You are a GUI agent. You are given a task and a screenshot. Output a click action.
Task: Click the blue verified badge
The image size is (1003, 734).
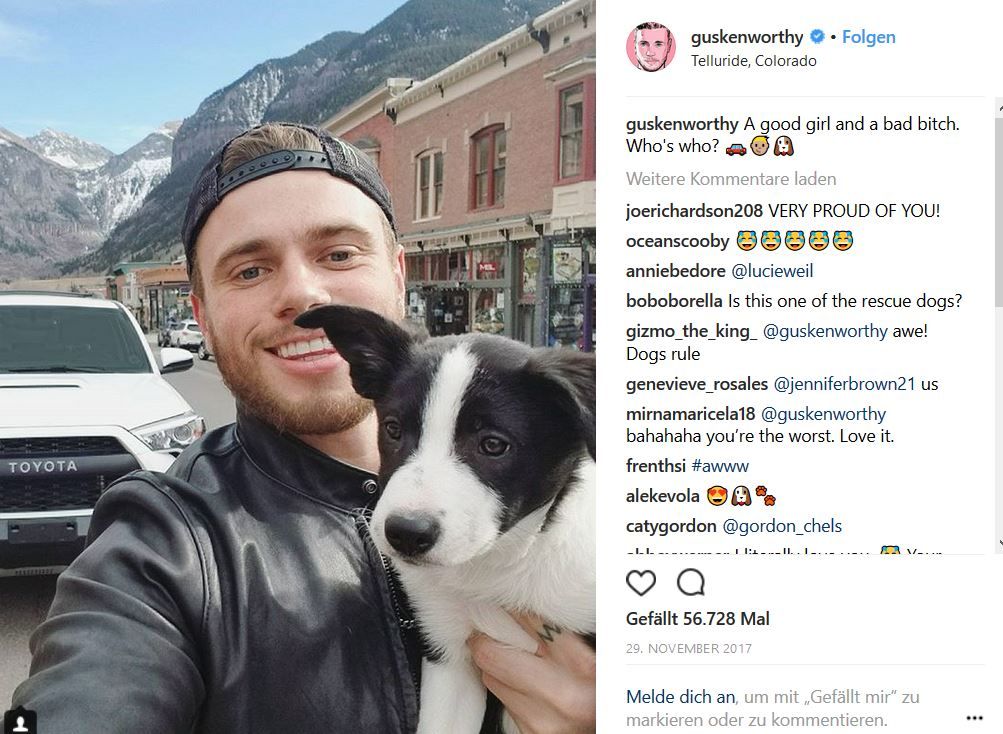(817, 37)
